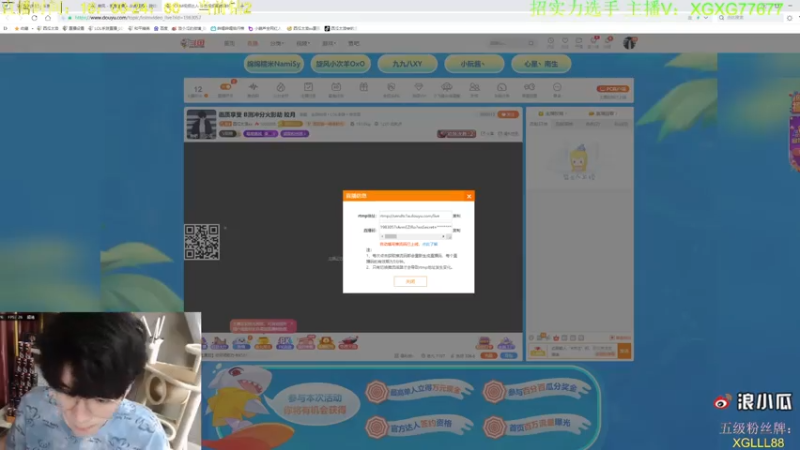800x450 pixels.
Task: Copy the rtmp address via its copy link
Action: coord(457,216)
